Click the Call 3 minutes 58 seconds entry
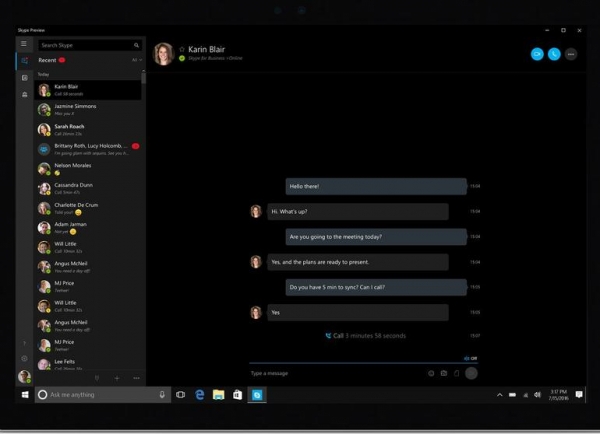 click(x=365, y=336)
